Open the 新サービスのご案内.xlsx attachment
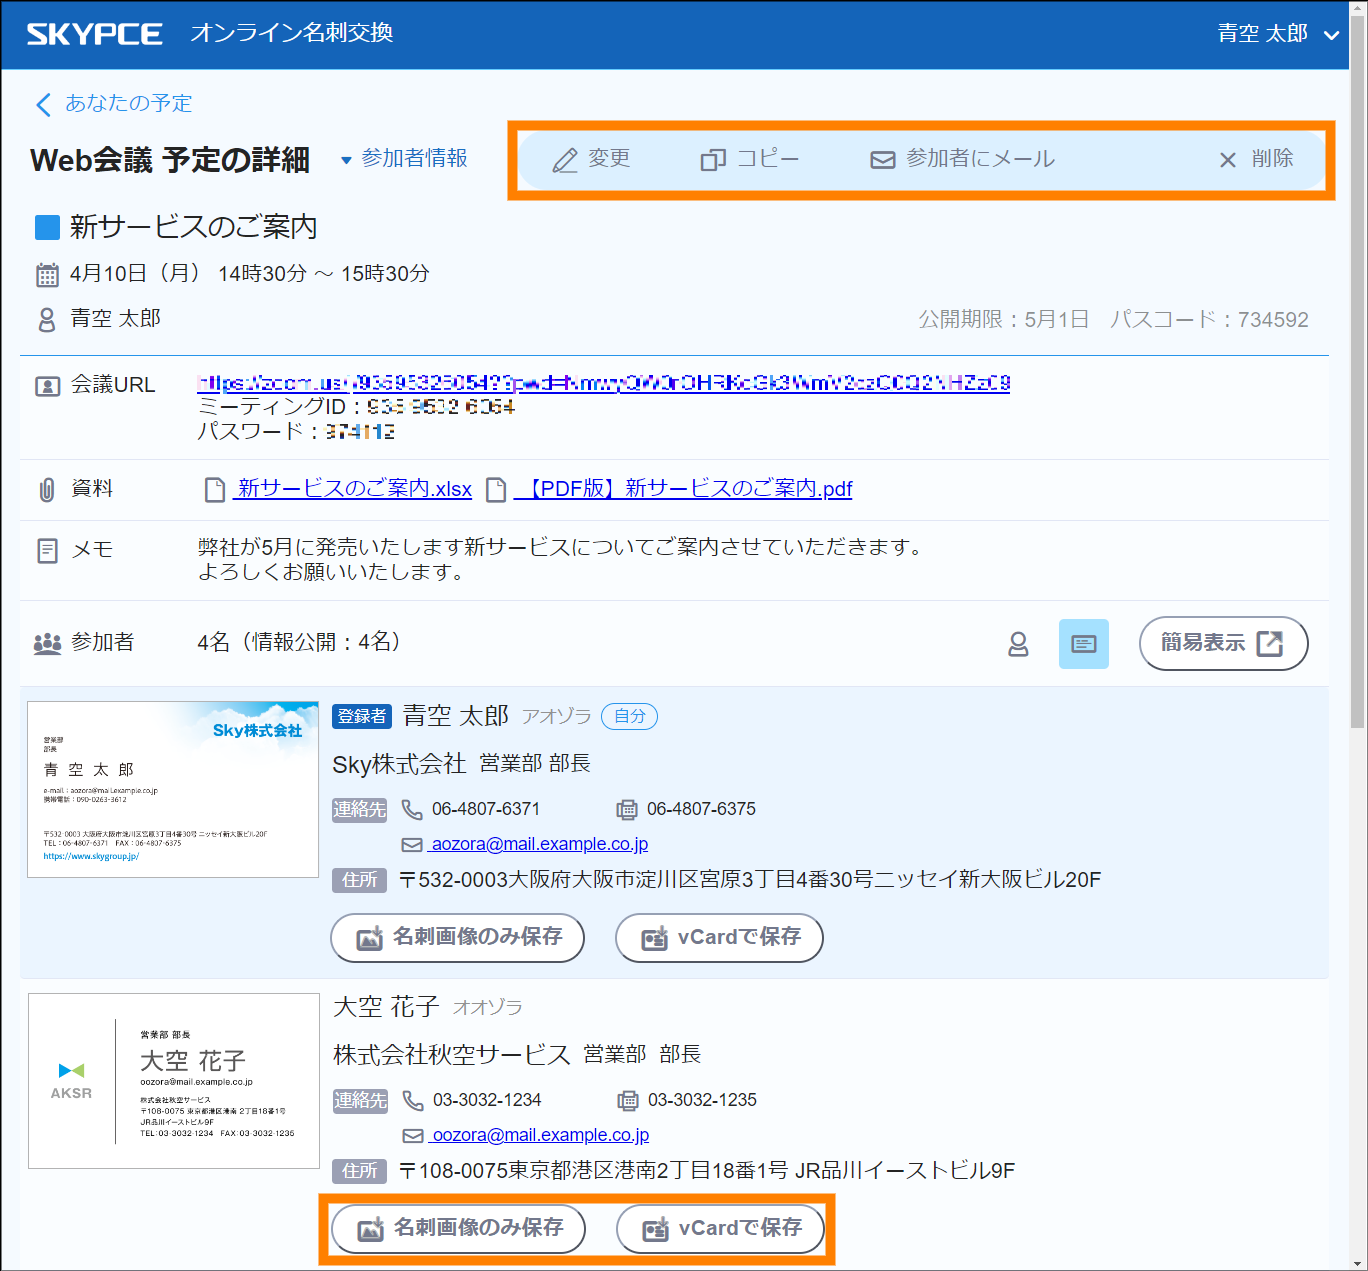Image resolution: width=1368 pixels, height=1271 pixels. coord(352,489)
